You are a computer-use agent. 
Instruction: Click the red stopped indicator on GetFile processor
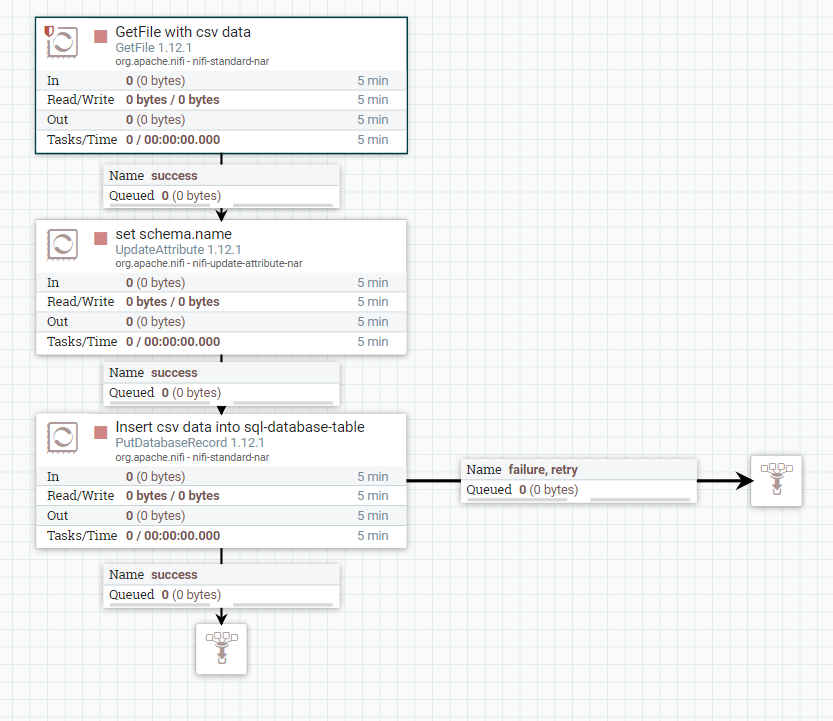pos(100,36)
